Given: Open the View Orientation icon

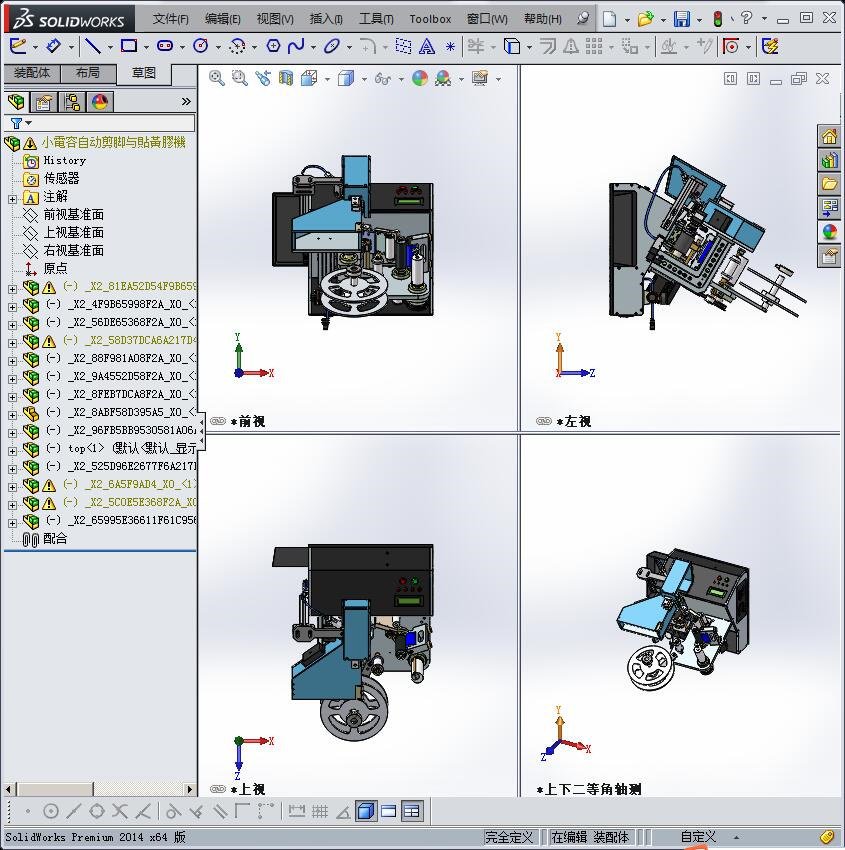Looking at the screenshot, I should point(309,79).
